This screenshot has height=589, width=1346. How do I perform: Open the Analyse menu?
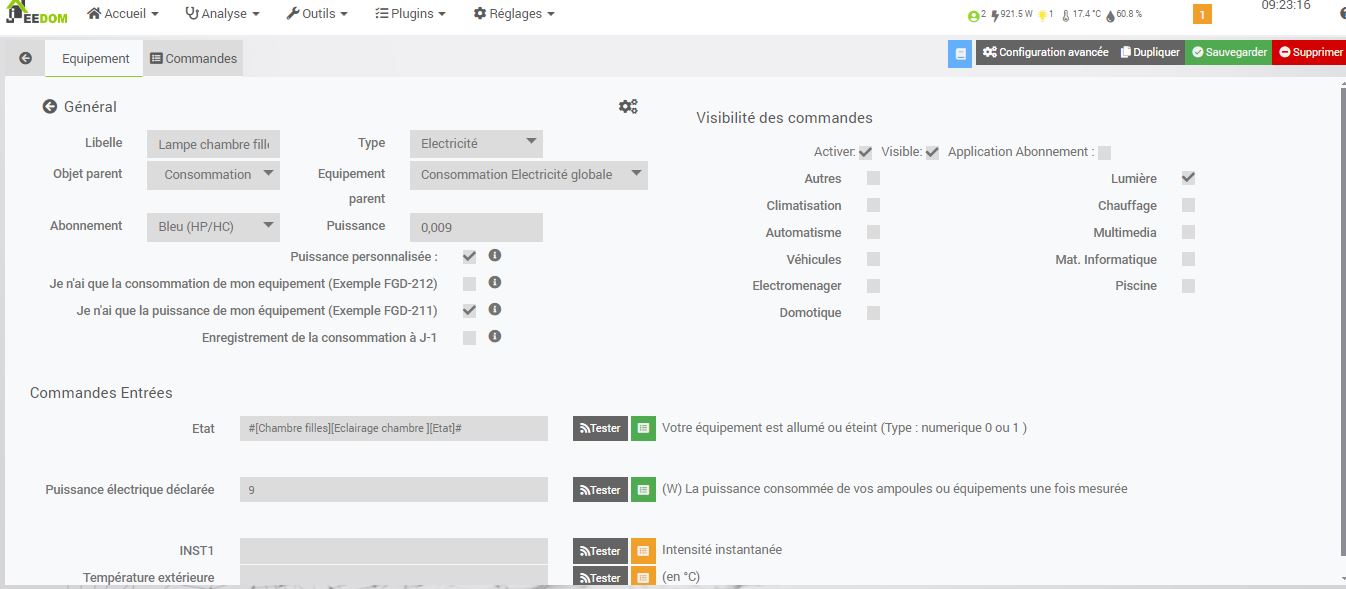222,14
